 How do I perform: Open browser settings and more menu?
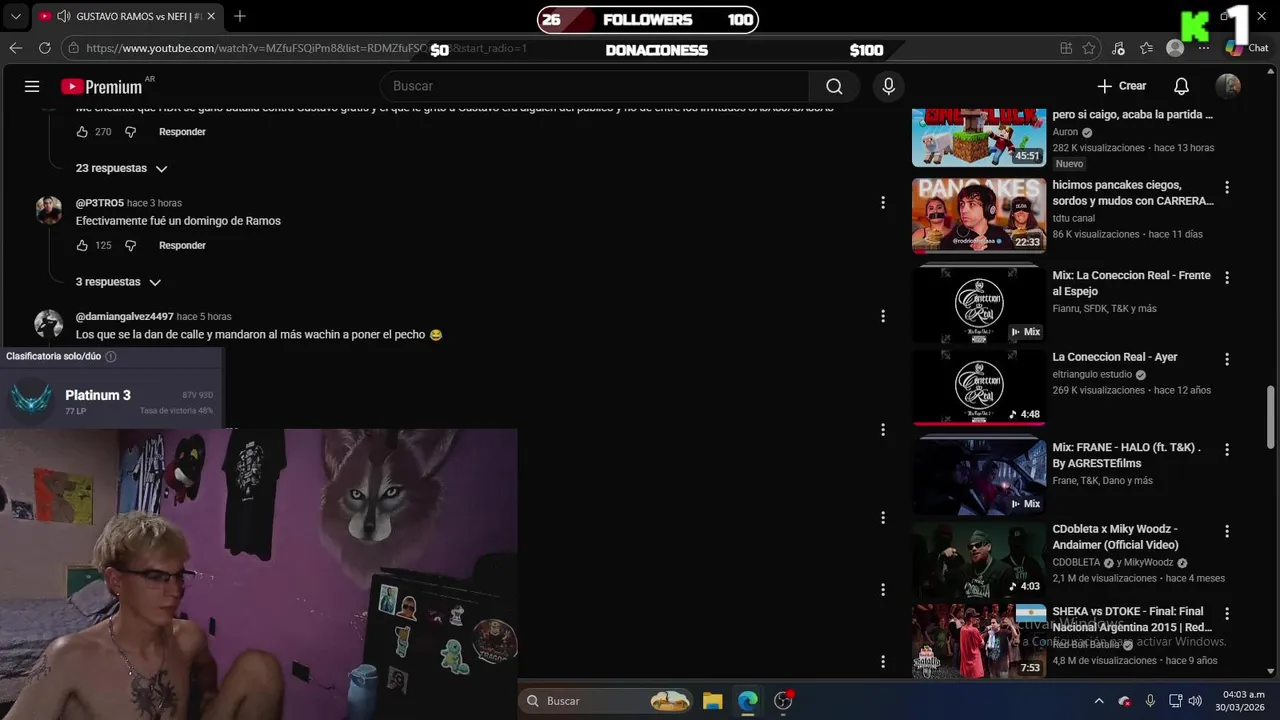pyautogui.click(x=1204, y=48)
